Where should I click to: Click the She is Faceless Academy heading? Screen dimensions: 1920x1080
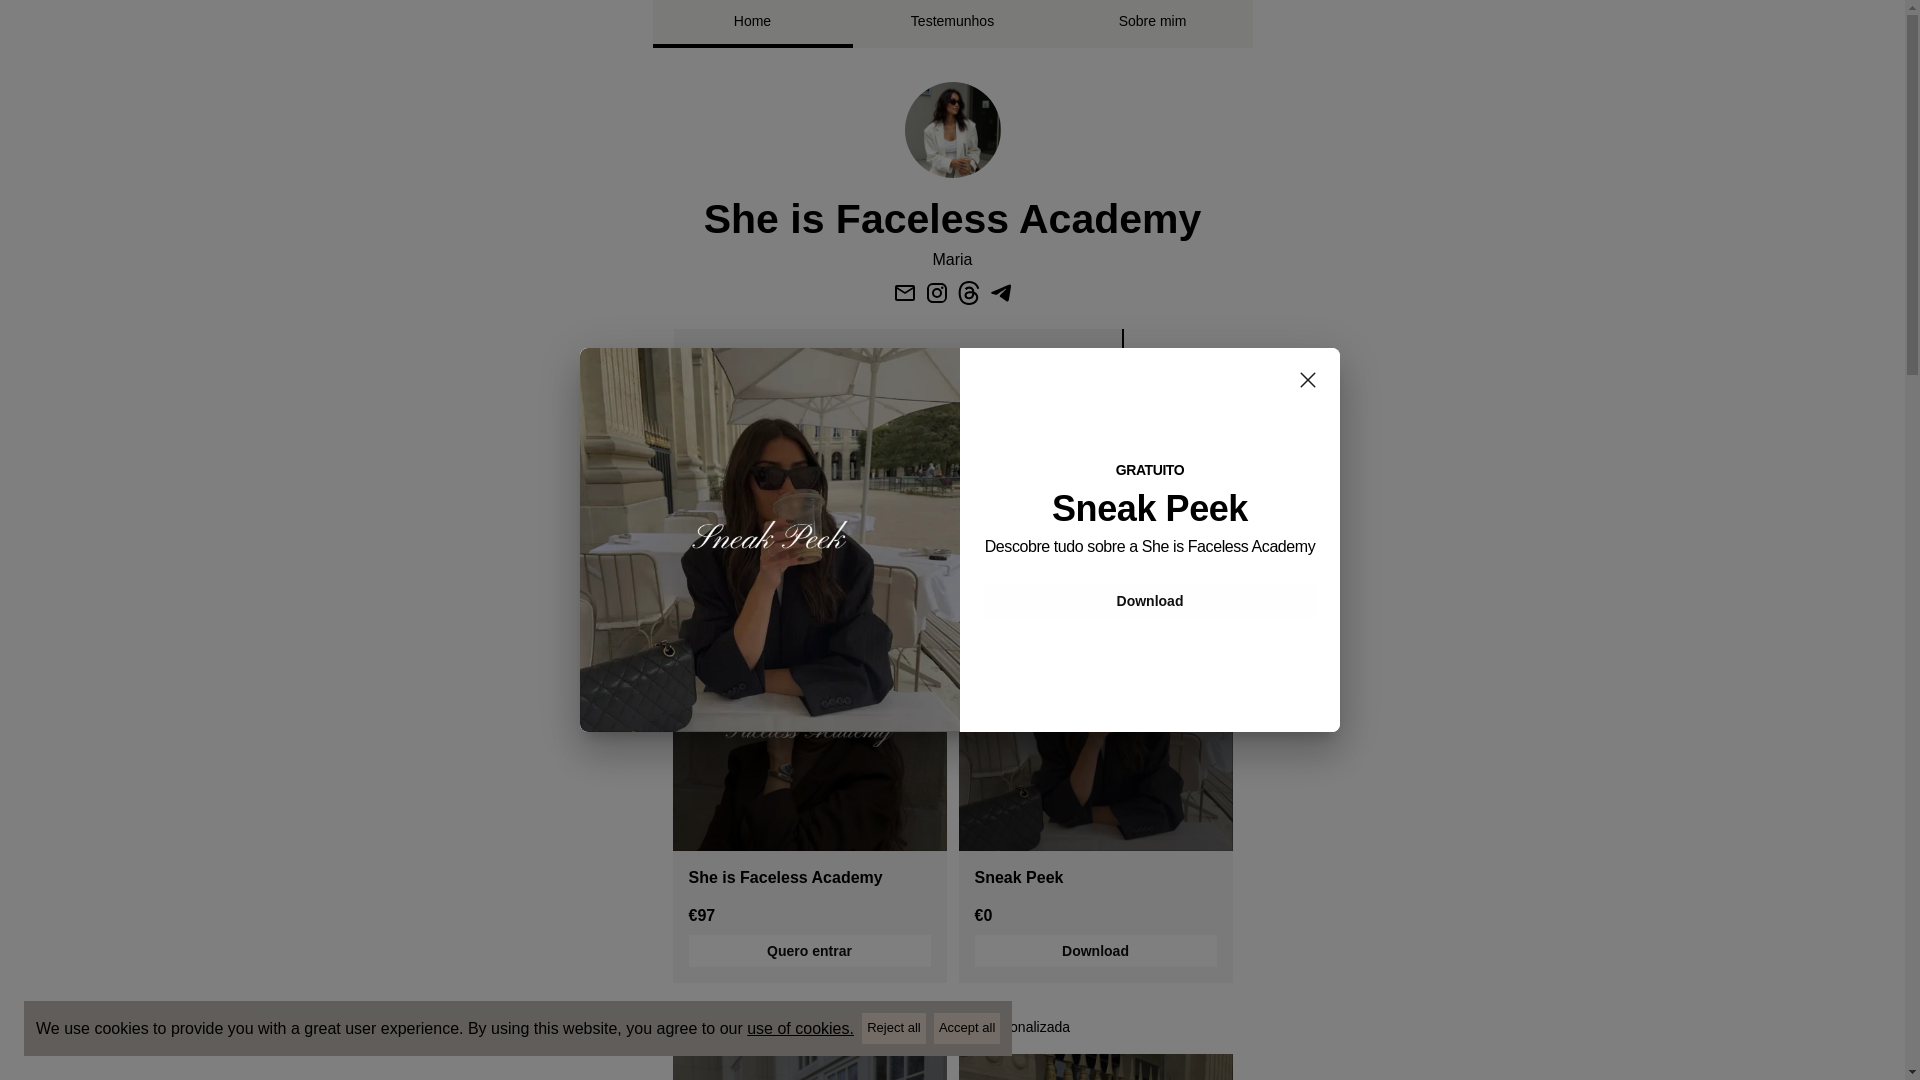point(952,219)
